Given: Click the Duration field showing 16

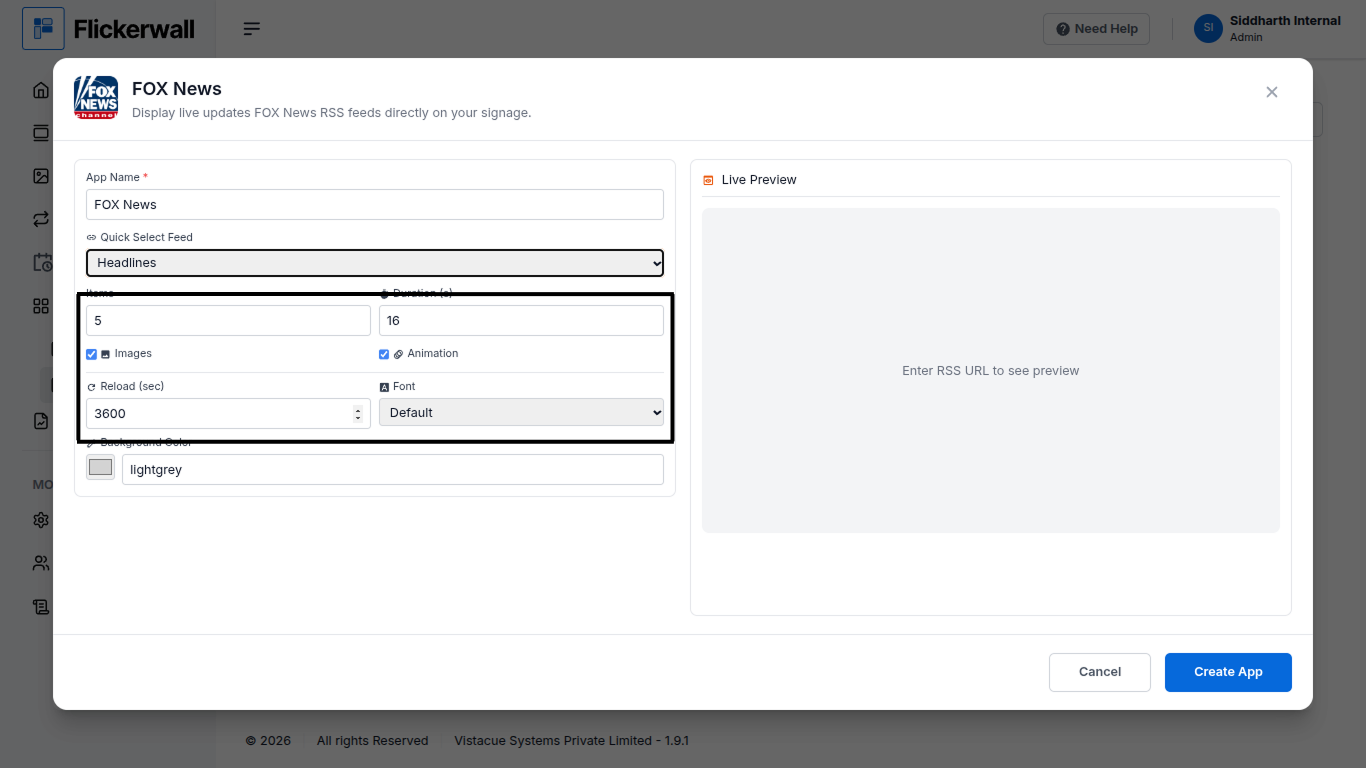Looking at the screenshot, I should (x=521, y=321).
